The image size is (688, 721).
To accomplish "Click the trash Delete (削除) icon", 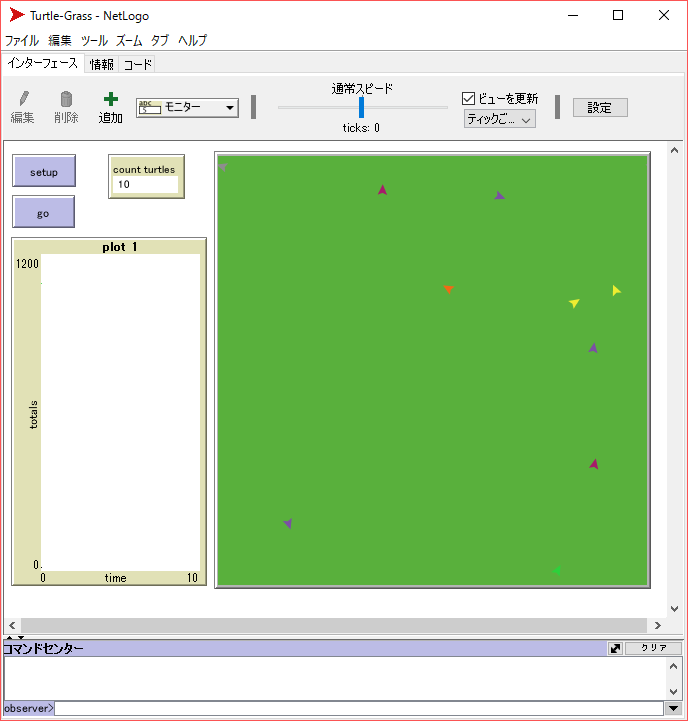I will 66,99.
